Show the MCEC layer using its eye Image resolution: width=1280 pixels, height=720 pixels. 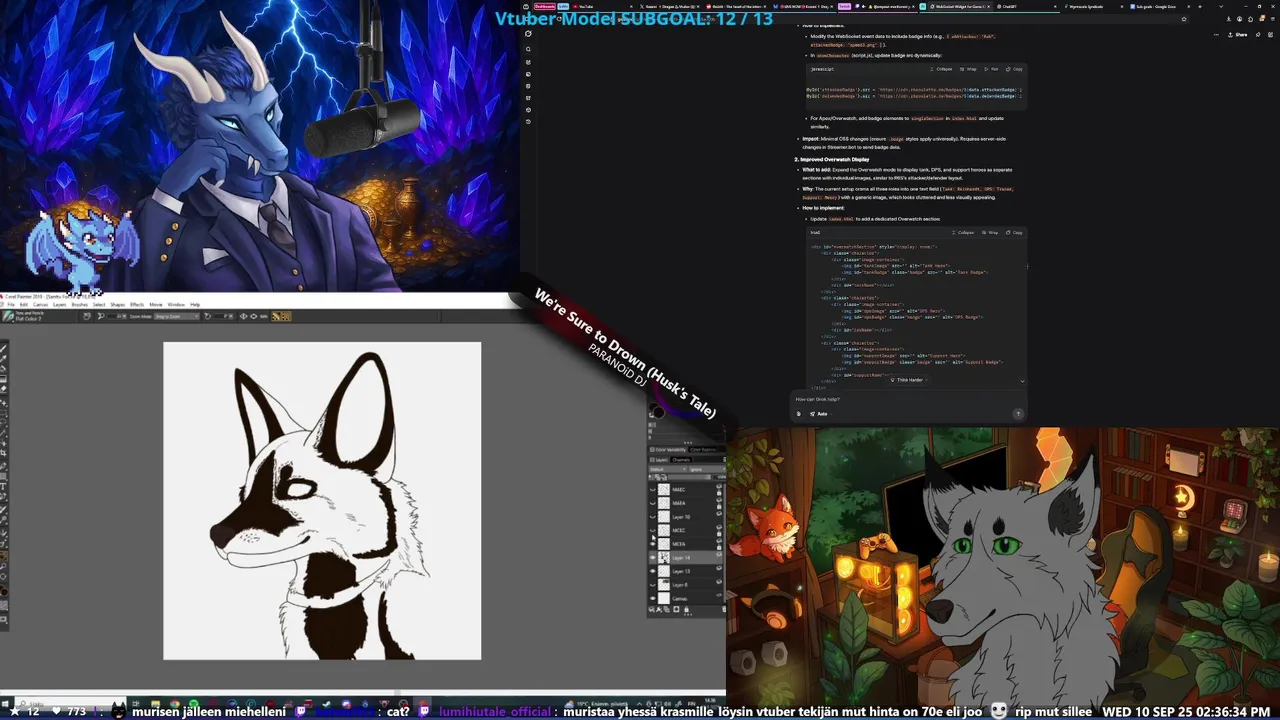coord(653,531)
